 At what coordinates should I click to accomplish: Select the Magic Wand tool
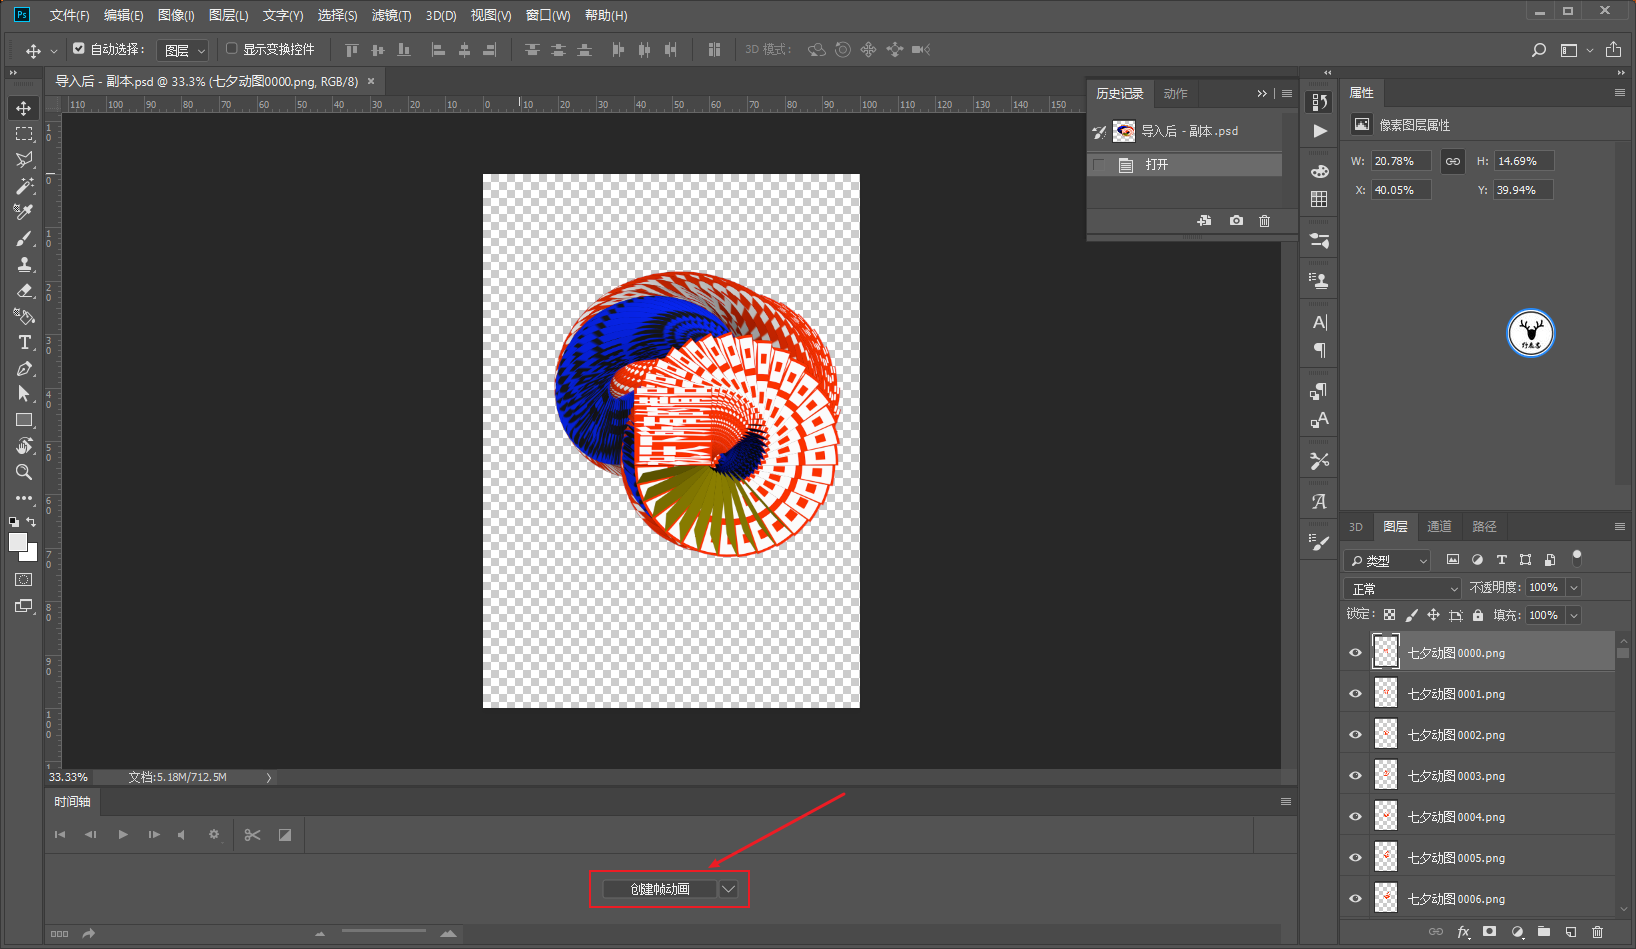(x=24, y=186)
